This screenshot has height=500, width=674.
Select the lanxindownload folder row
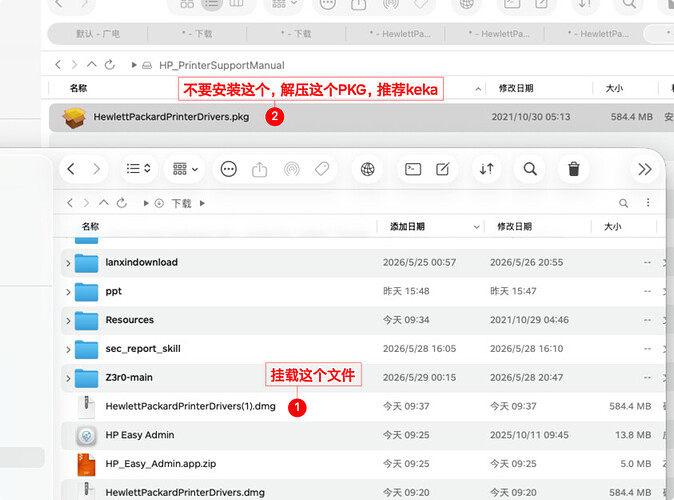click(x=363, y=263)
